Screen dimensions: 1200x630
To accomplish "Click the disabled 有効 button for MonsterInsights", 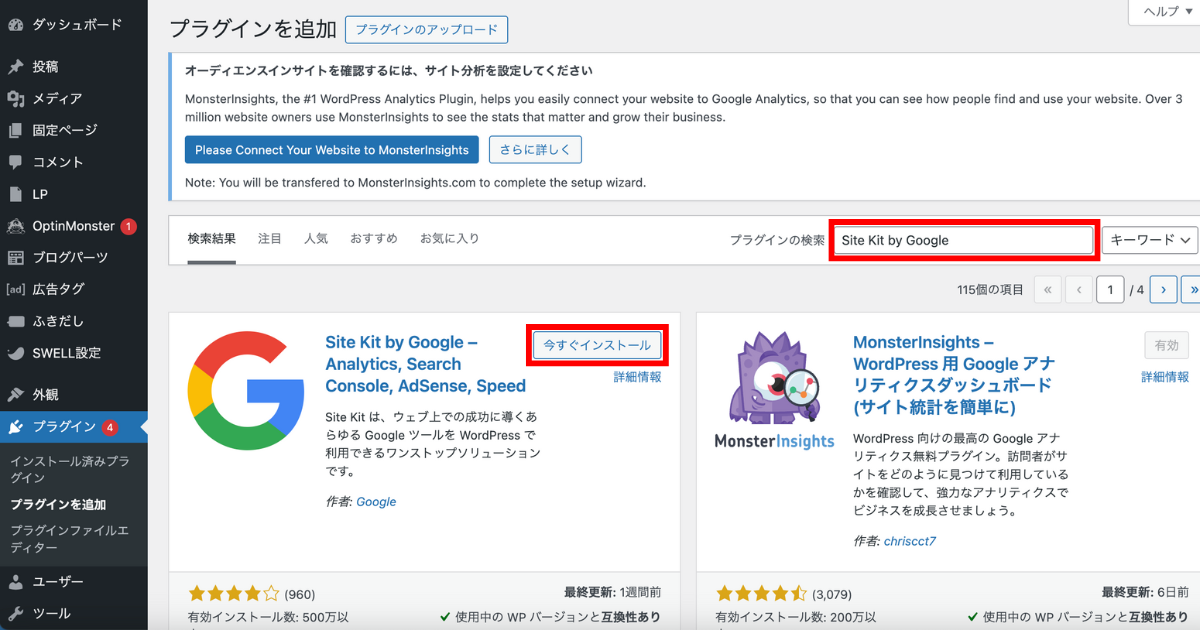I will pyautogui.click(x=1167, y=345).
